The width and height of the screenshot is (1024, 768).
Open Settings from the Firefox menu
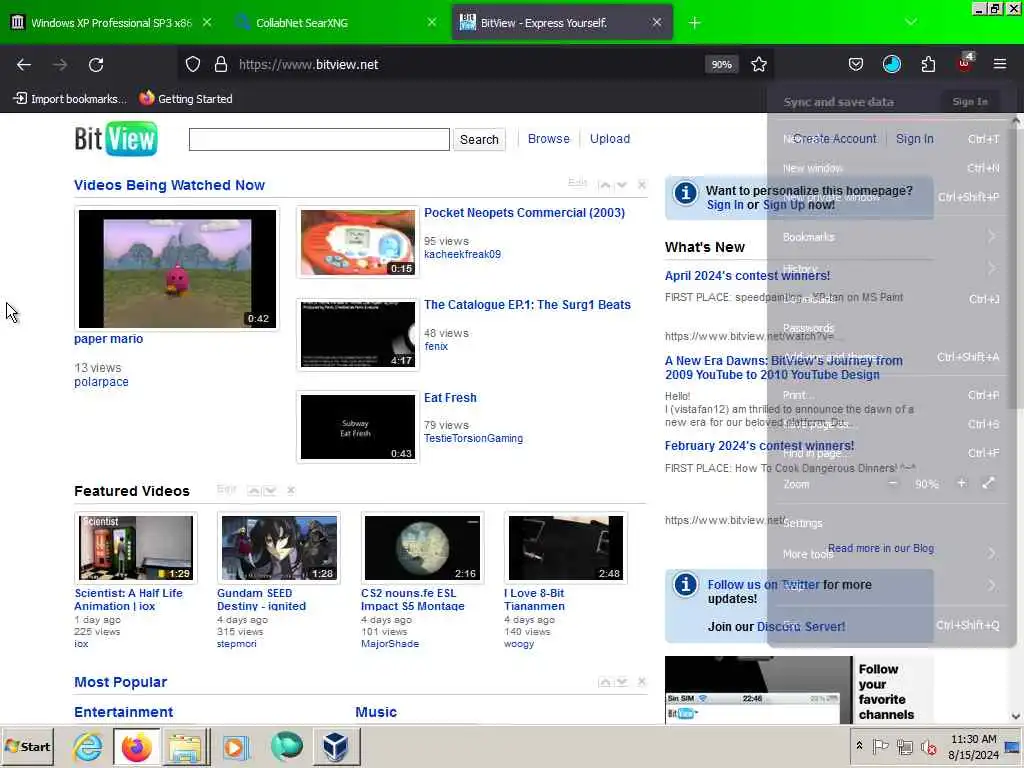pyautogui.click(x=891, y=523)
